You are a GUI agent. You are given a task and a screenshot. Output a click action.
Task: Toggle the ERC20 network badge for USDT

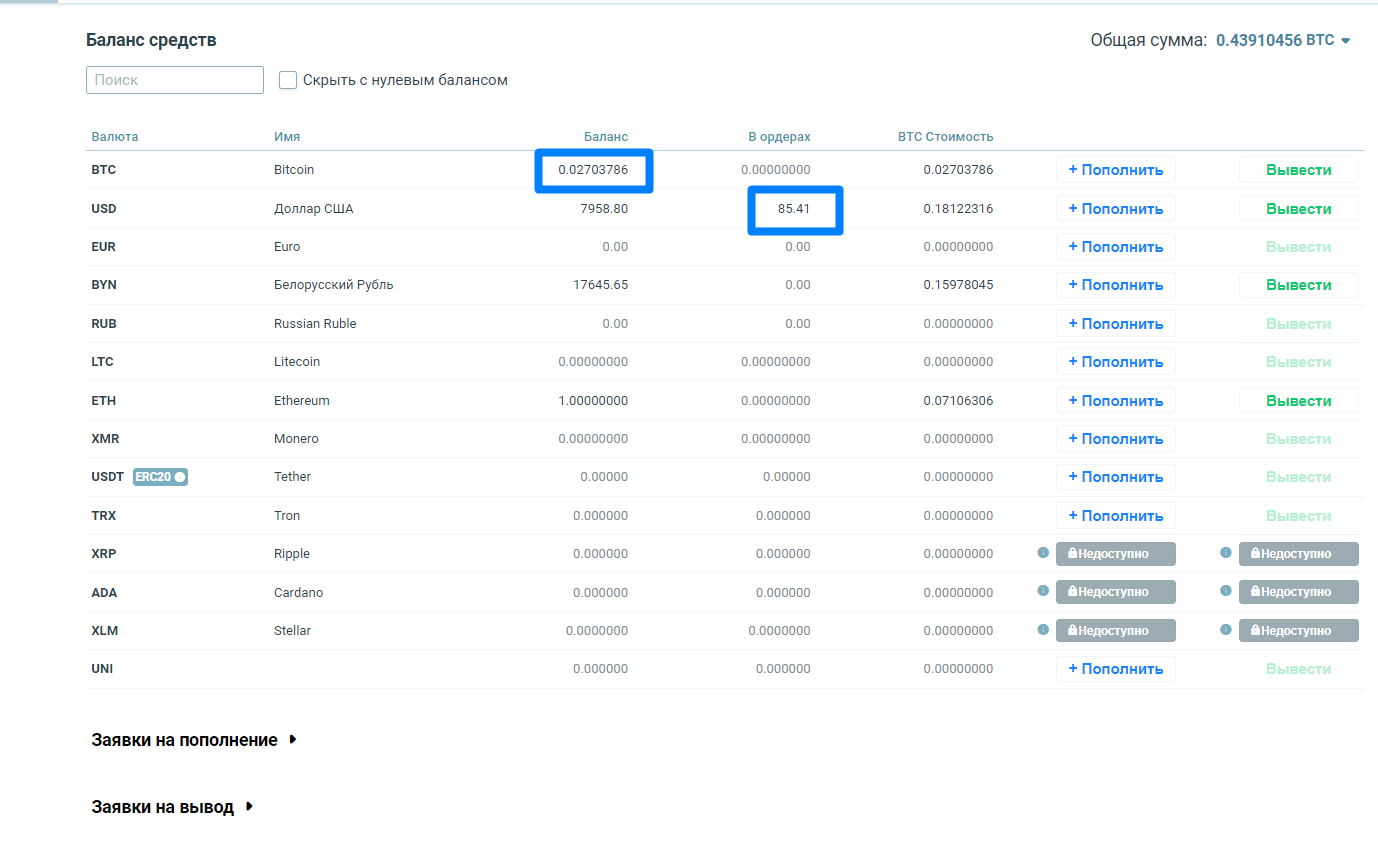pyautogui.click(x=160, y=477)
